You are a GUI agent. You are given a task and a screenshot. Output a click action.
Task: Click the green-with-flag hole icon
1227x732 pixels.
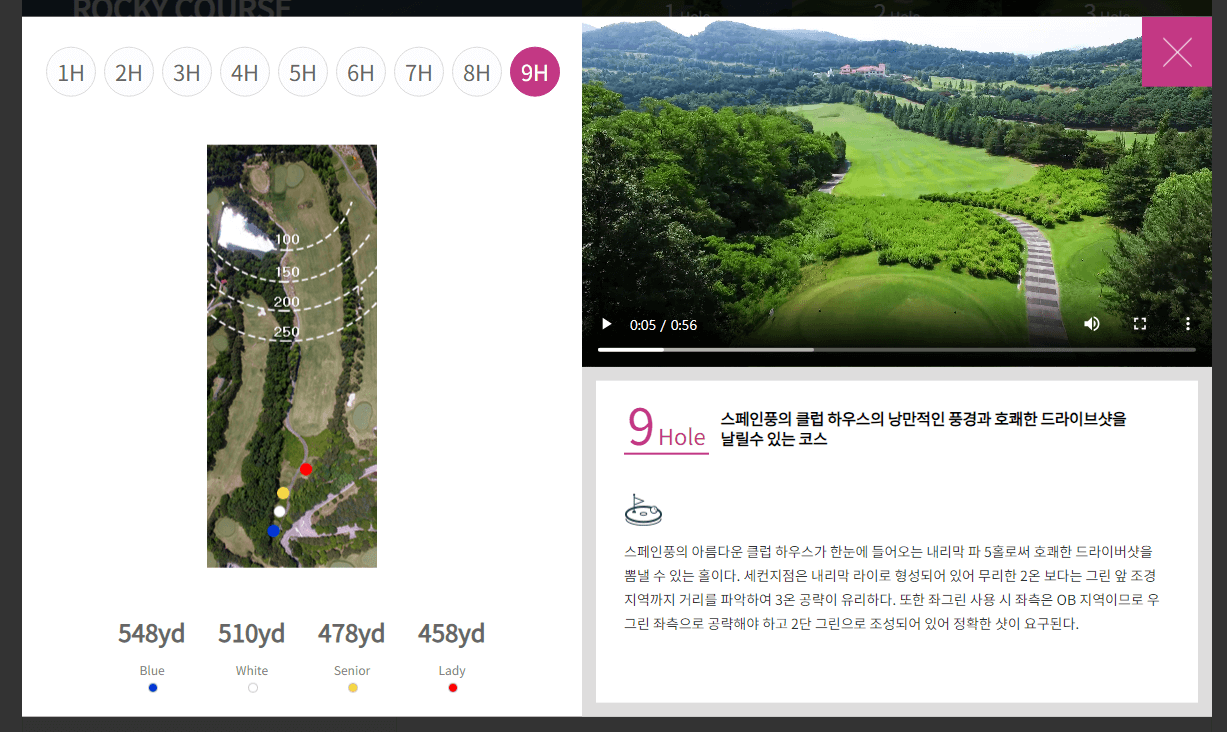[x=643, y=509]
